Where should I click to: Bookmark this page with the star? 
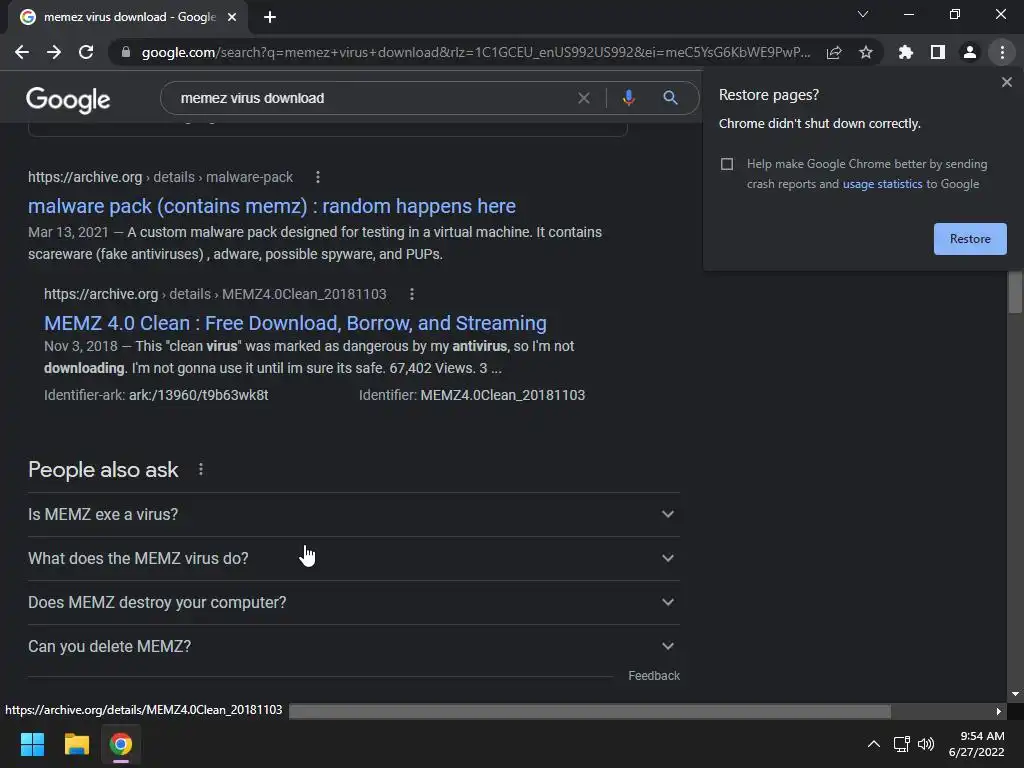[x=866, y=52]
